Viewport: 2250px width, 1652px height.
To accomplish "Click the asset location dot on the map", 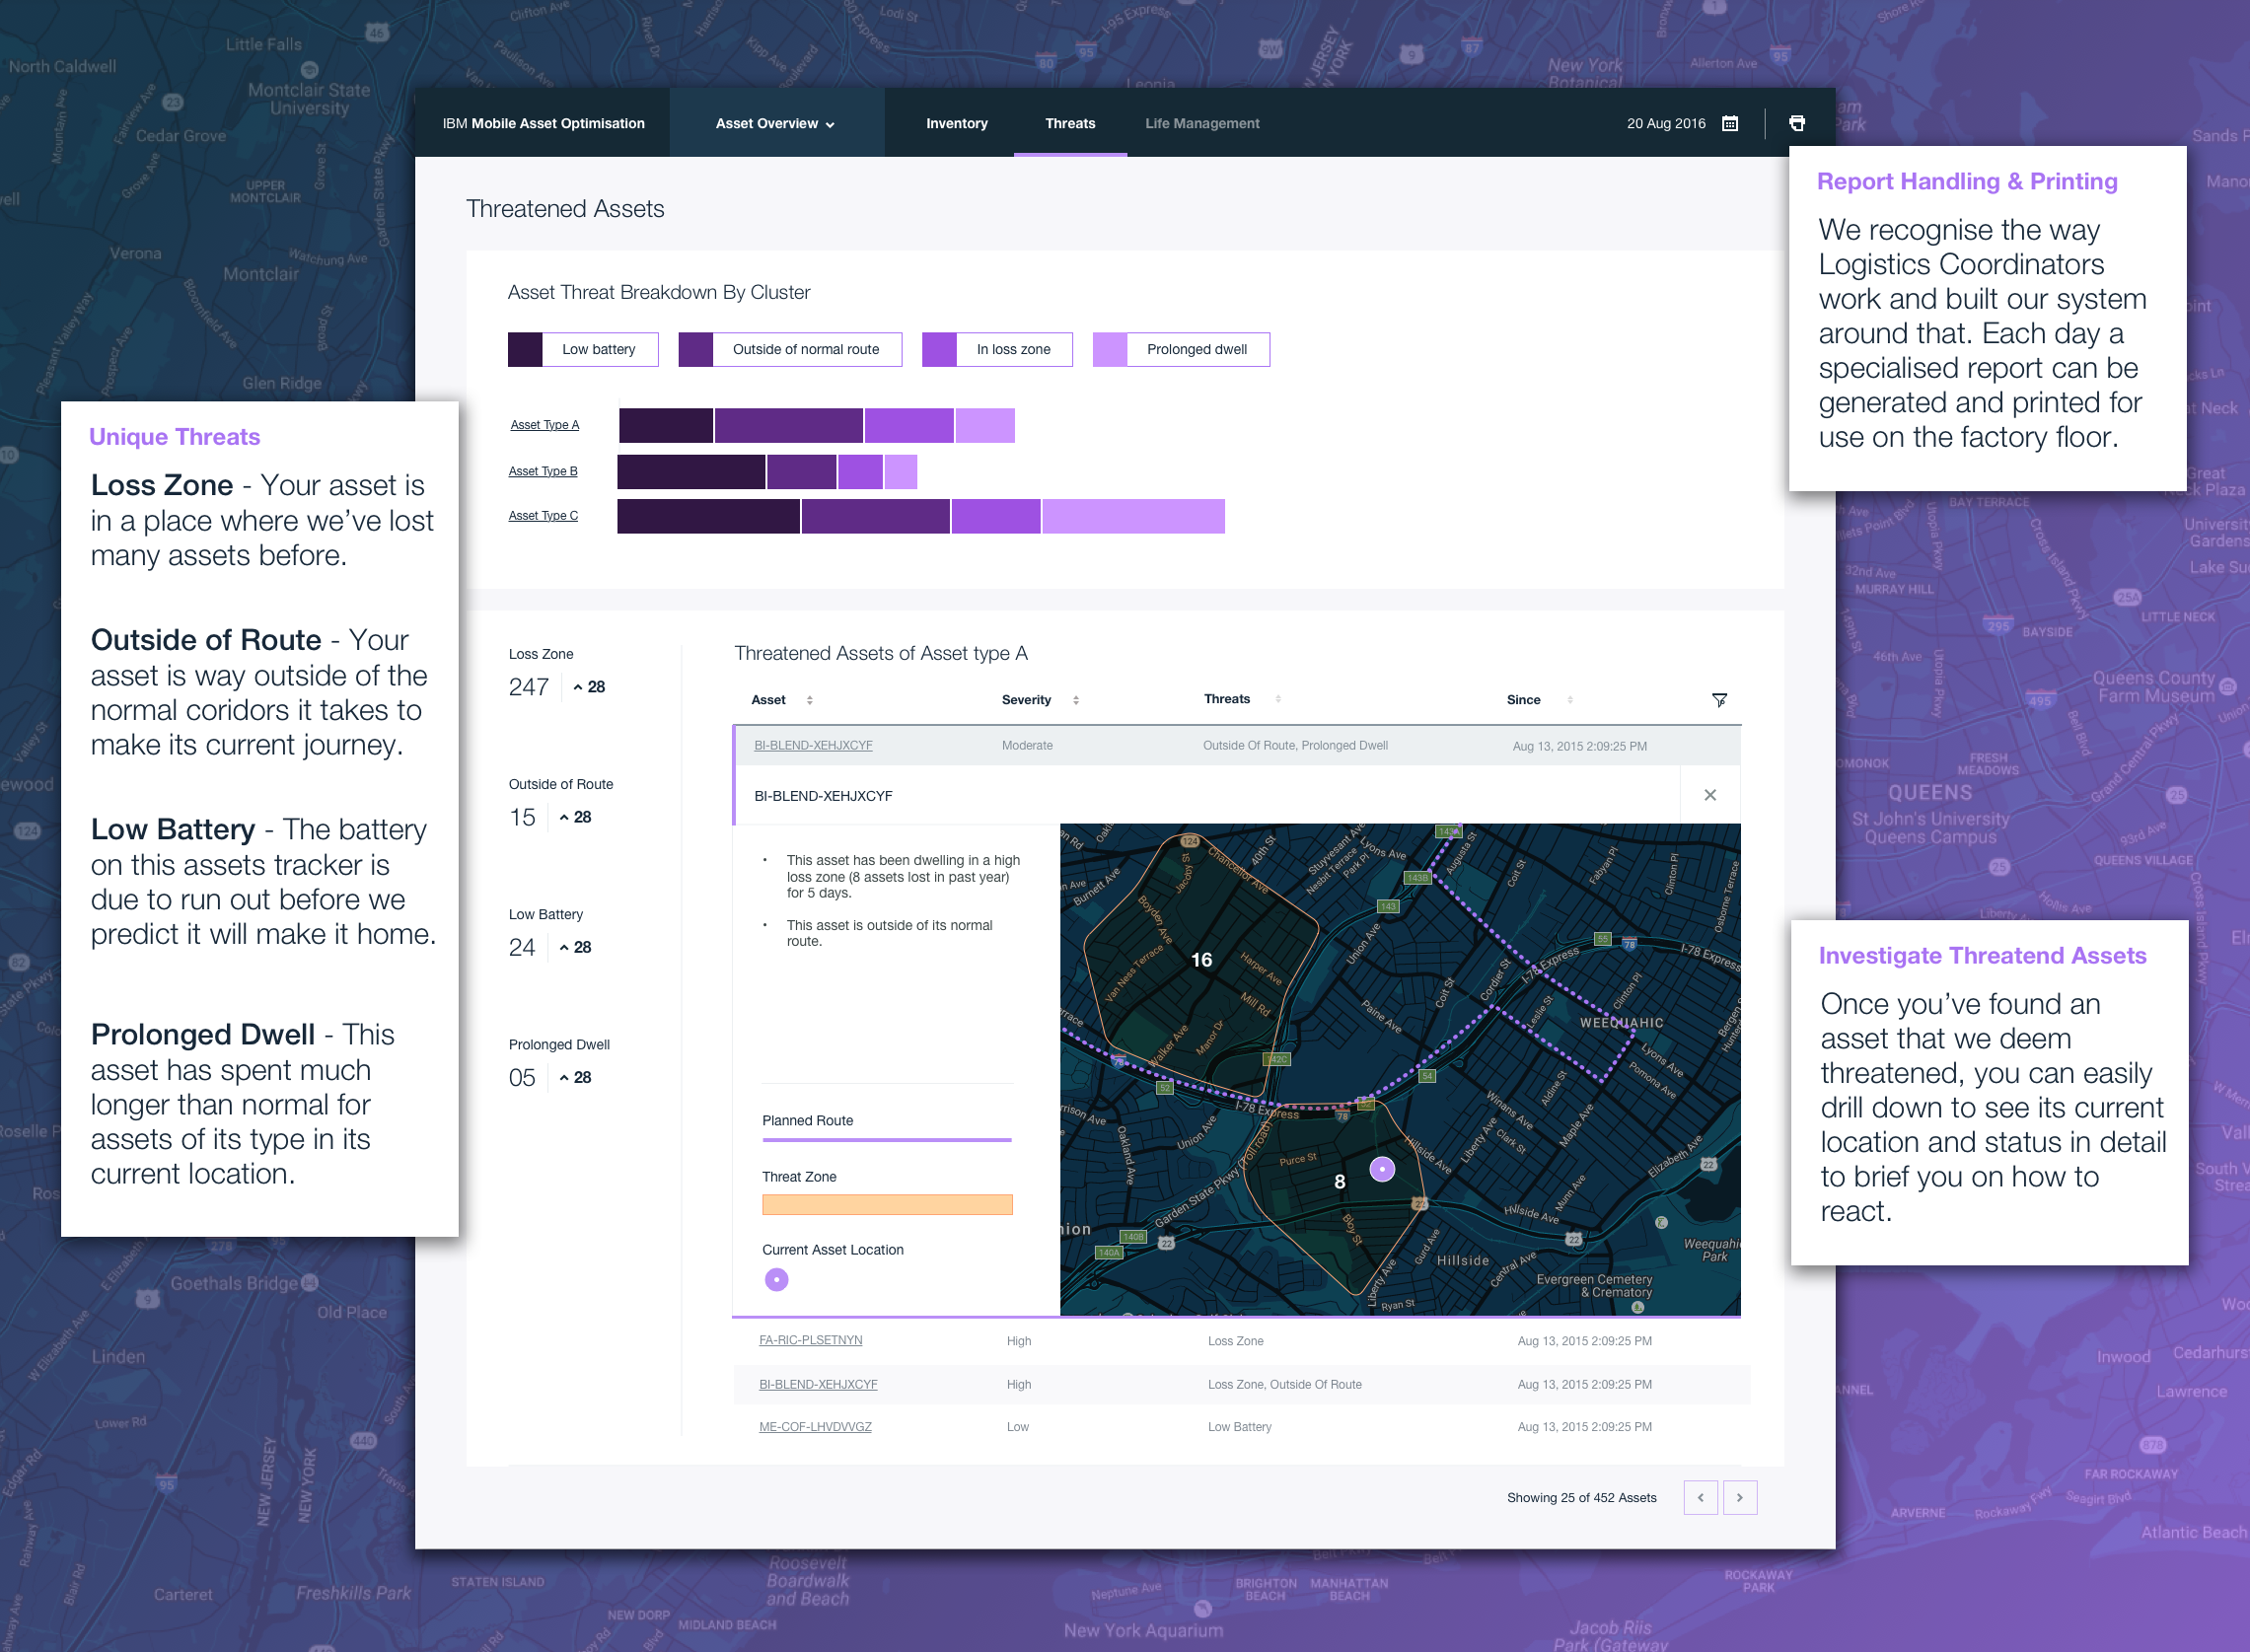I will click(x=1381, y=1167).
